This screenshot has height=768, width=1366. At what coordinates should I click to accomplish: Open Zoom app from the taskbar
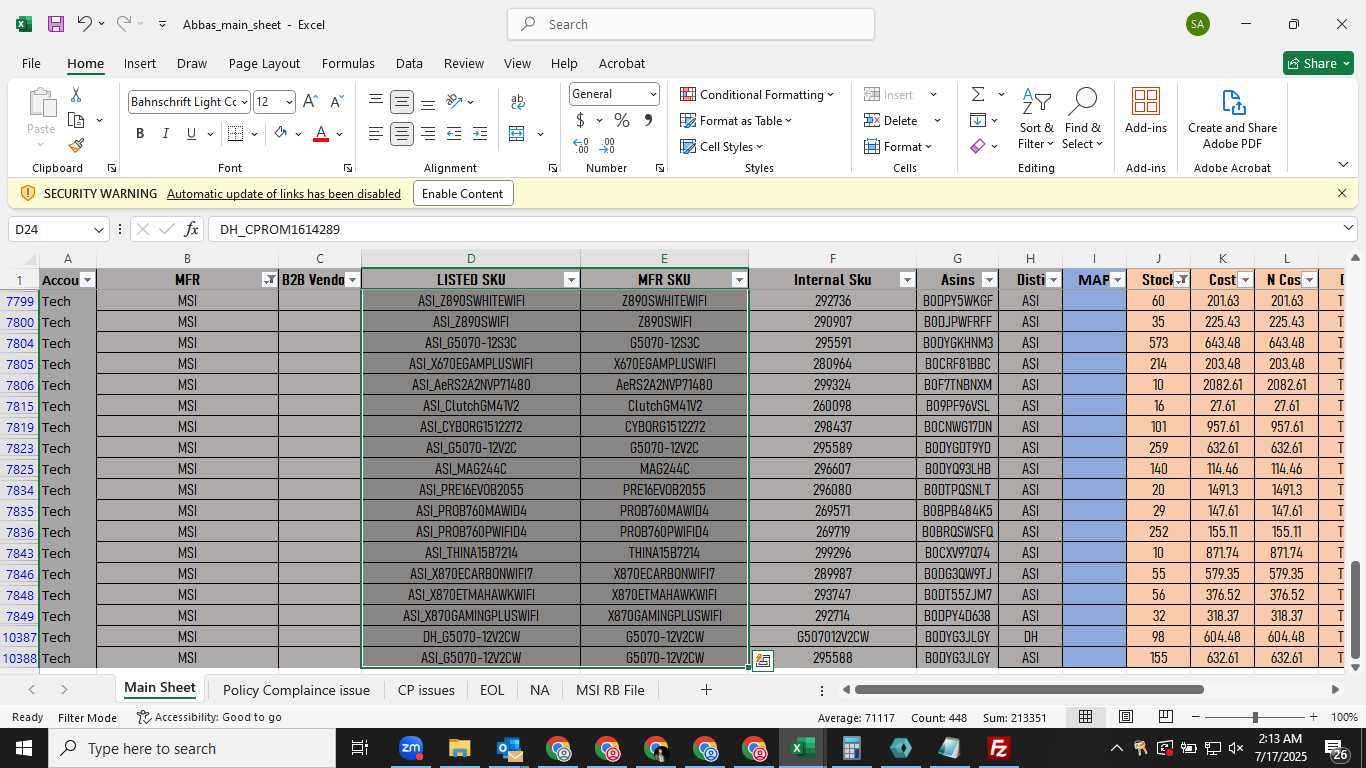point(410,748)
